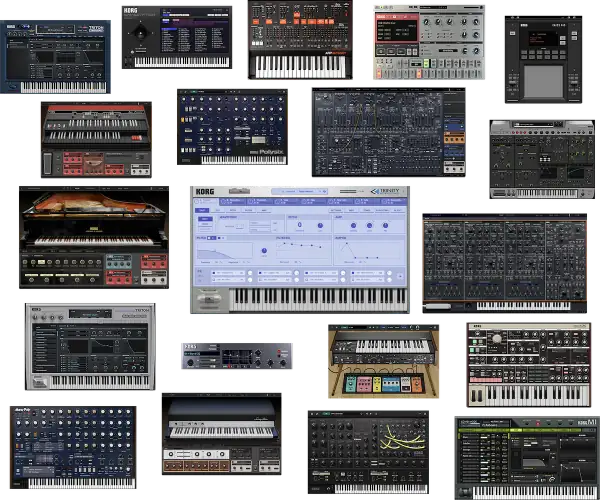Open the green M1 plugin screenshot
This screenshot has height=500, width=600.
click(x=527, y=458)
